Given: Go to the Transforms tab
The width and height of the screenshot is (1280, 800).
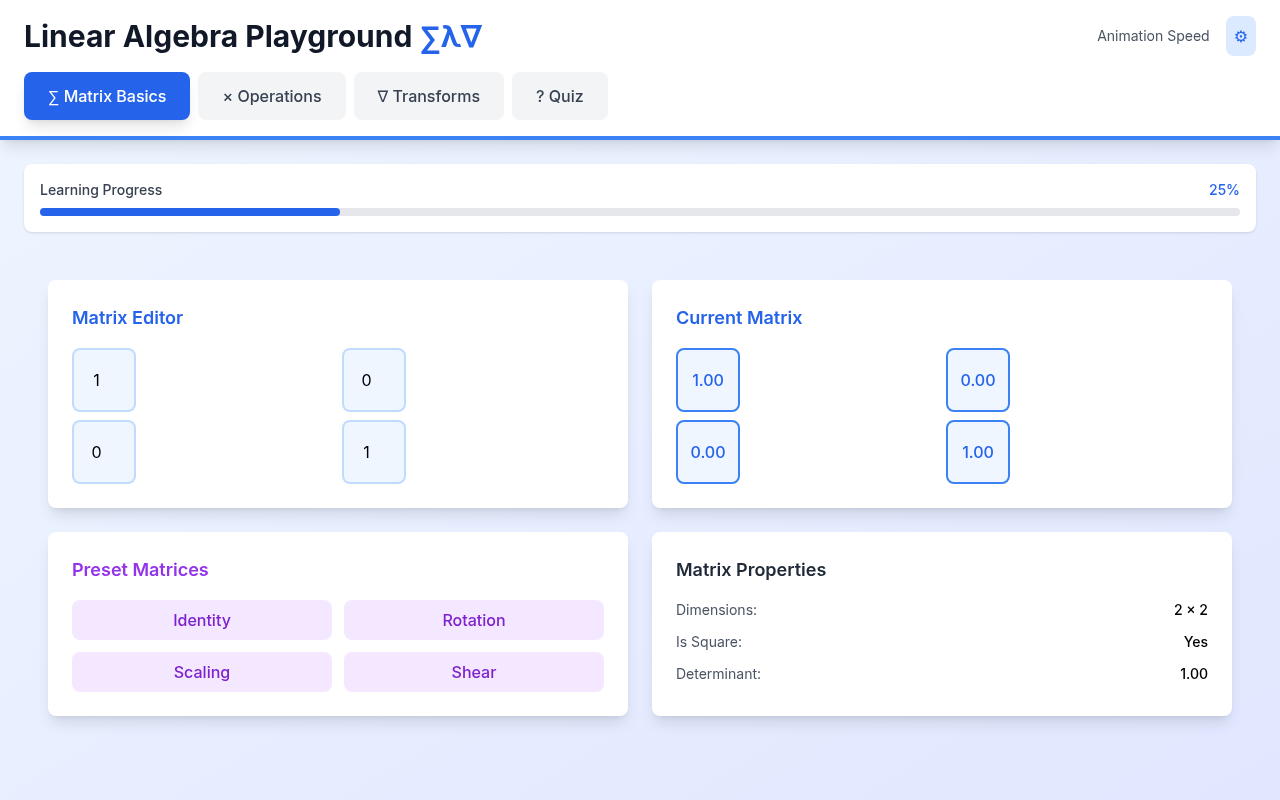Looking at the screenshot, I should [428, 96].
